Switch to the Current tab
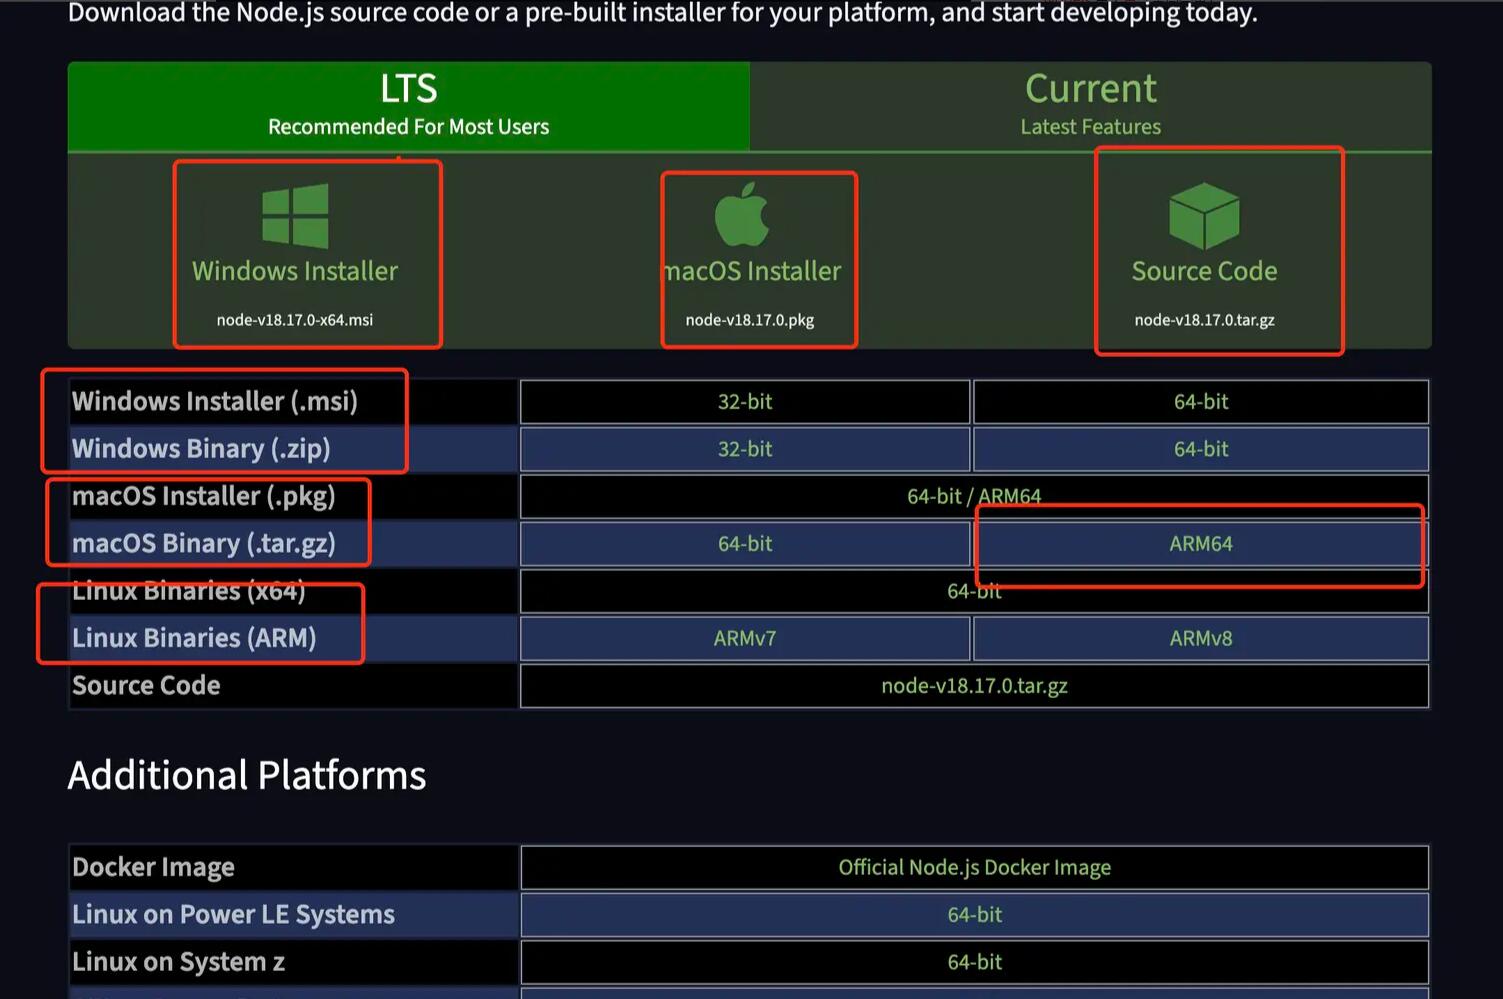The width and height of the screenshot is (1503, 999). pyautogui.click(x=1090, y=103)
